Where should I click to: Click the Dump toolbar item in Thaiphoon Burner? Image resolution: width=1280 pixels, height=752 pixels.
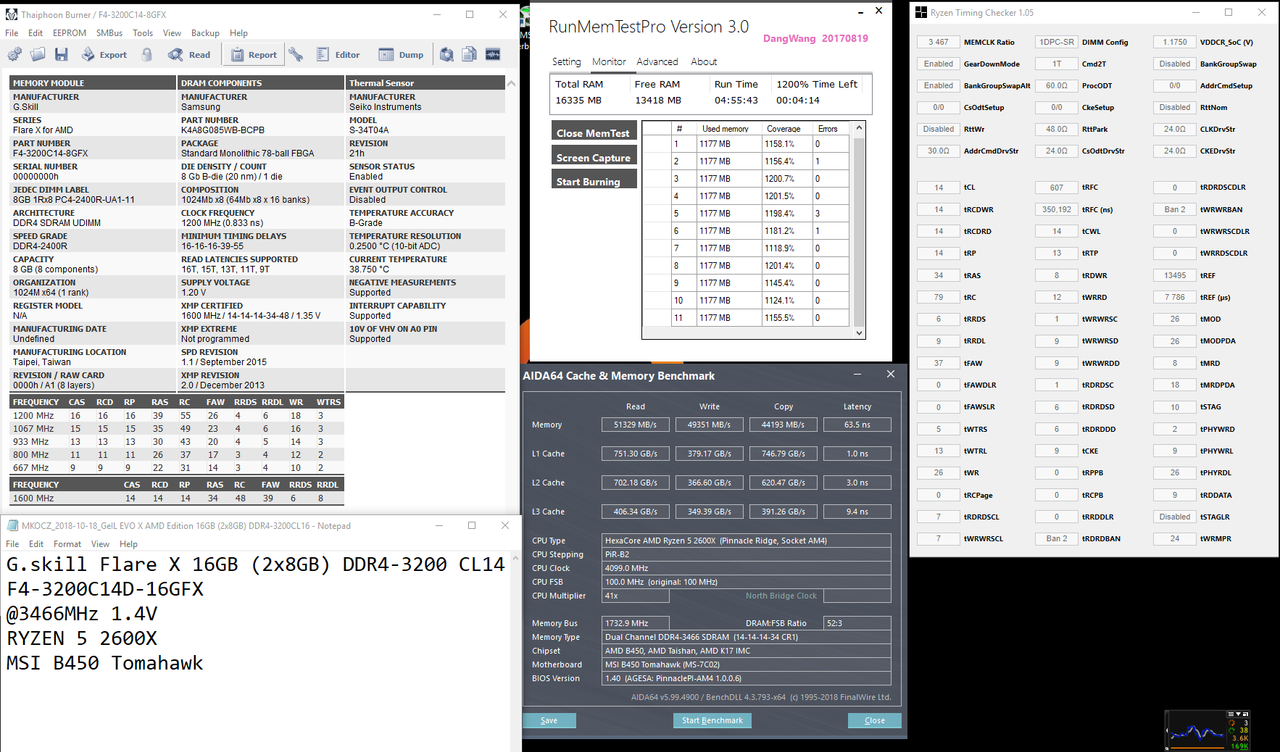pyautogui.click(x=400, y=55)
